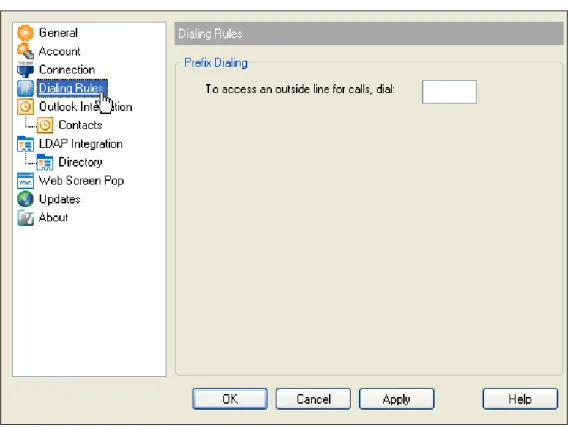Click the Apply button
Image resolution: width=568 pixels, height=427 pixels.
click(397, 399)
